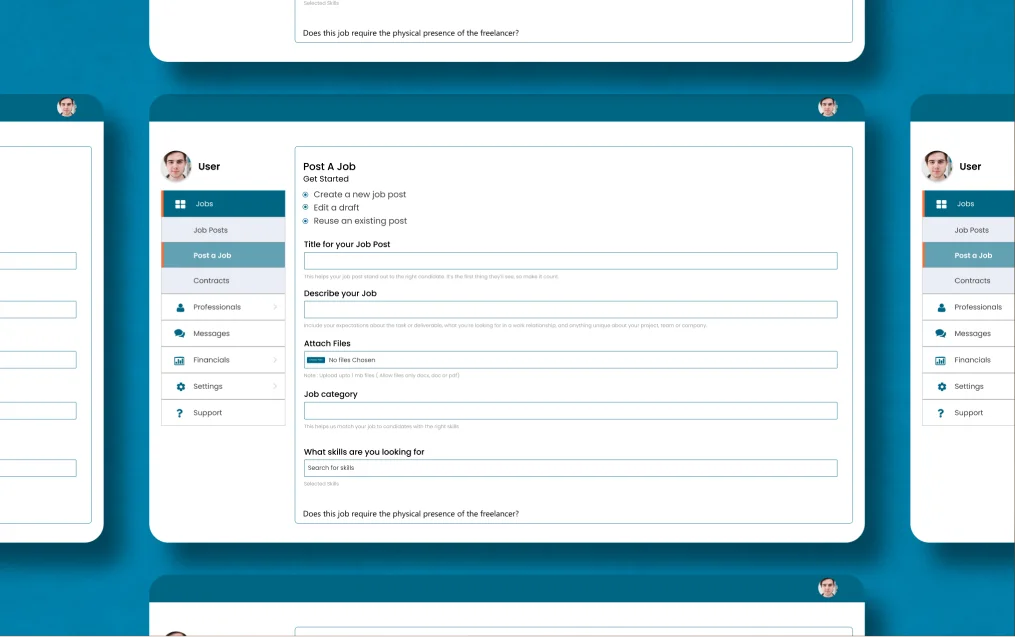The image size is (1015, 637).
Task: Click the Financials chart icon in center window
Action: pos(179,361)
